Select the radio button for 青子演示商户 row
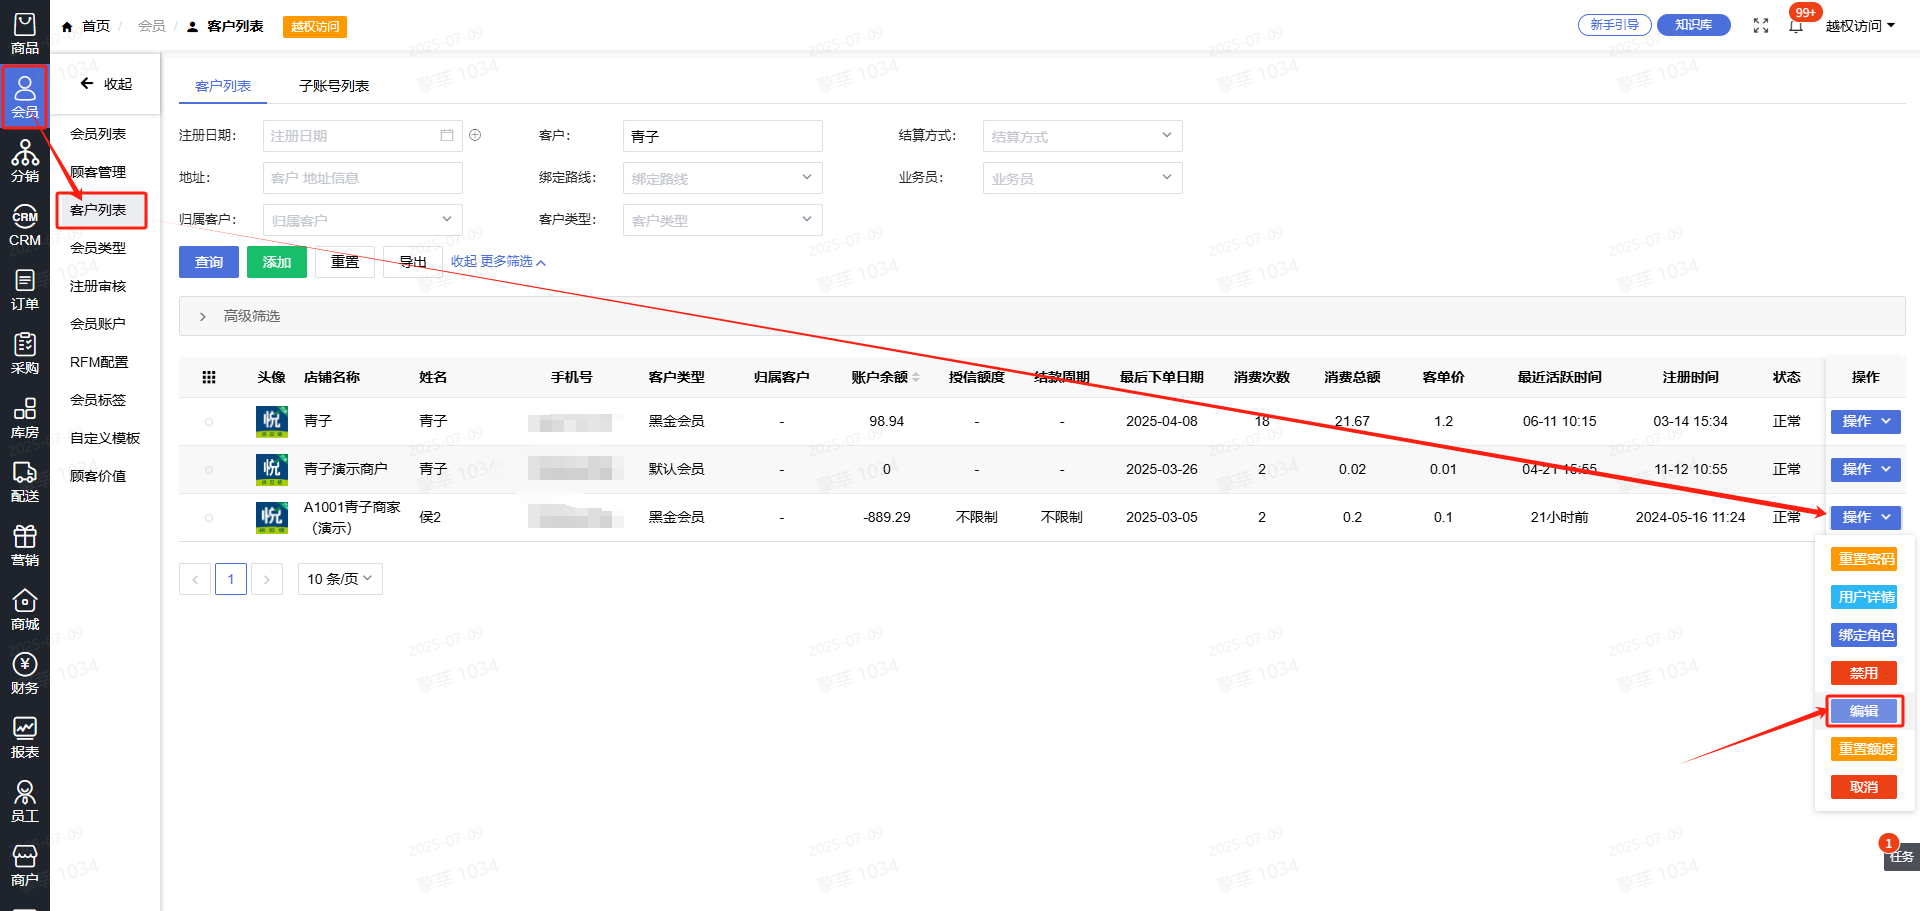 [x=209, y=470]
